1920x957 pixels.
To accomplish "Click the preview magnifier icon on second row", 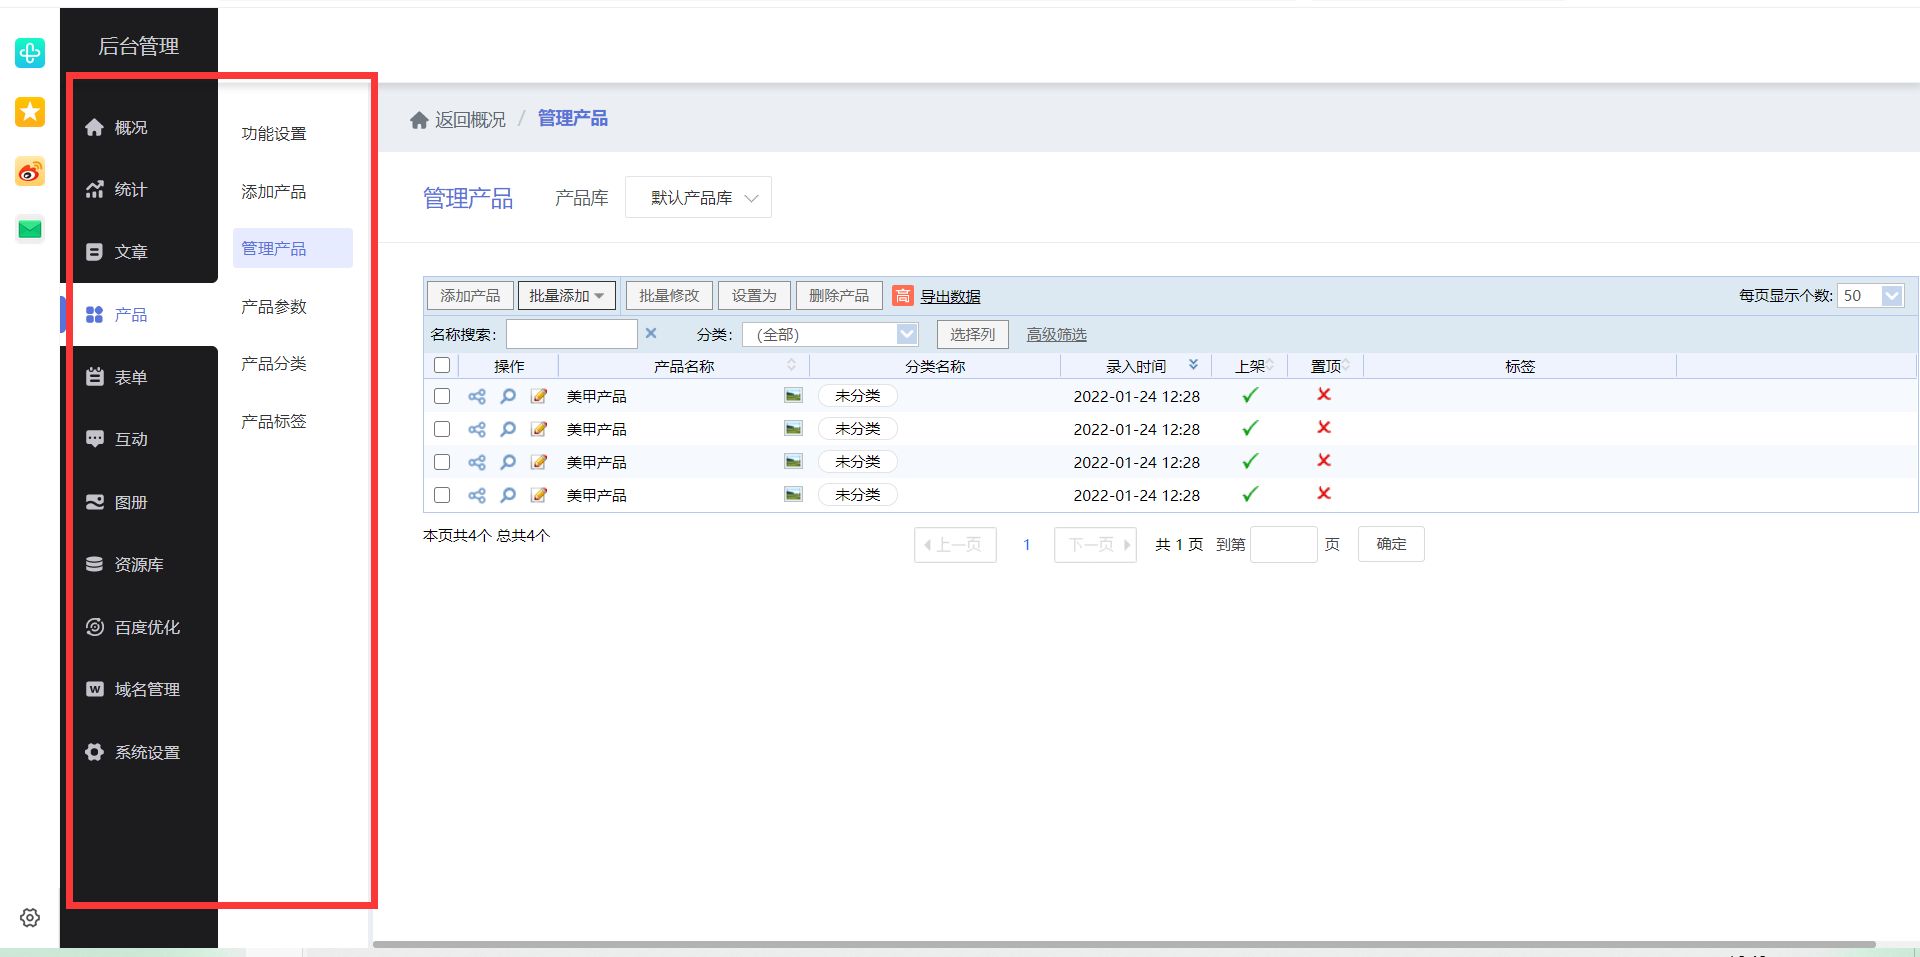I will pyautogui.click(x=508, y=429).
